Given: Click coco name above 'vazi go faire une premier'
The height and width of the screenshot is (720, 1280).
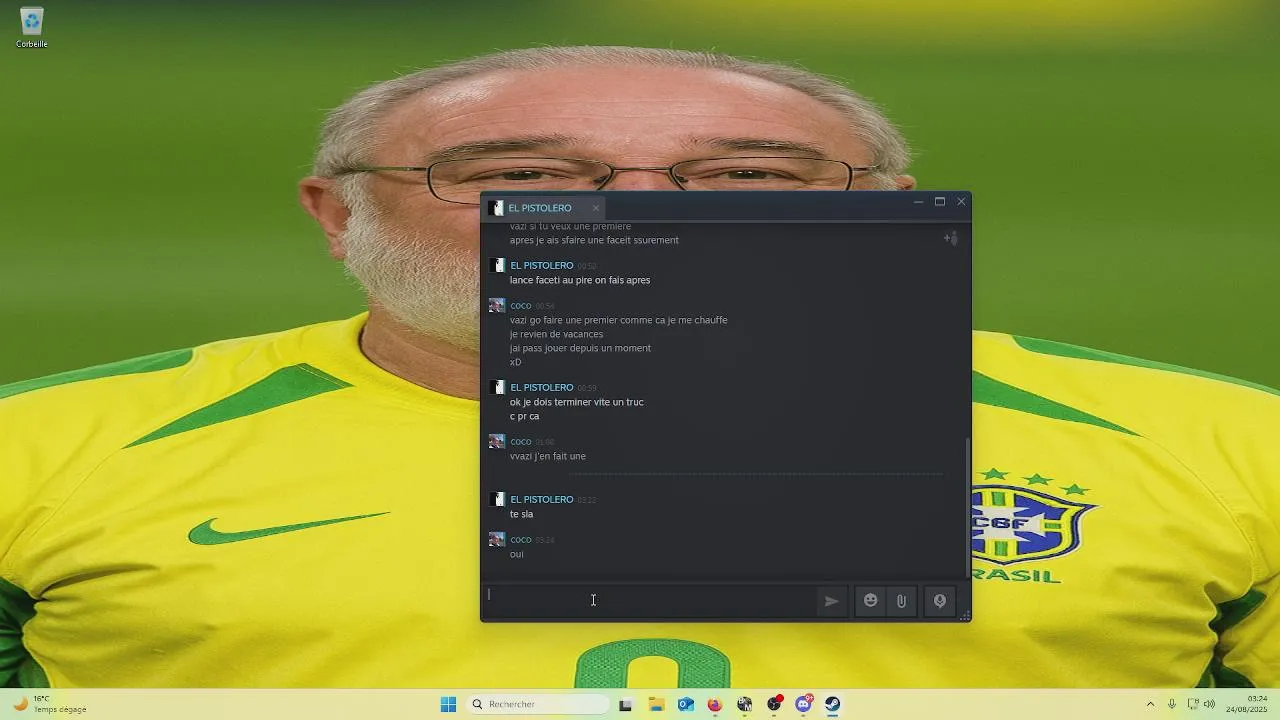Looking at the screenshot, I should tap(520, 305).
